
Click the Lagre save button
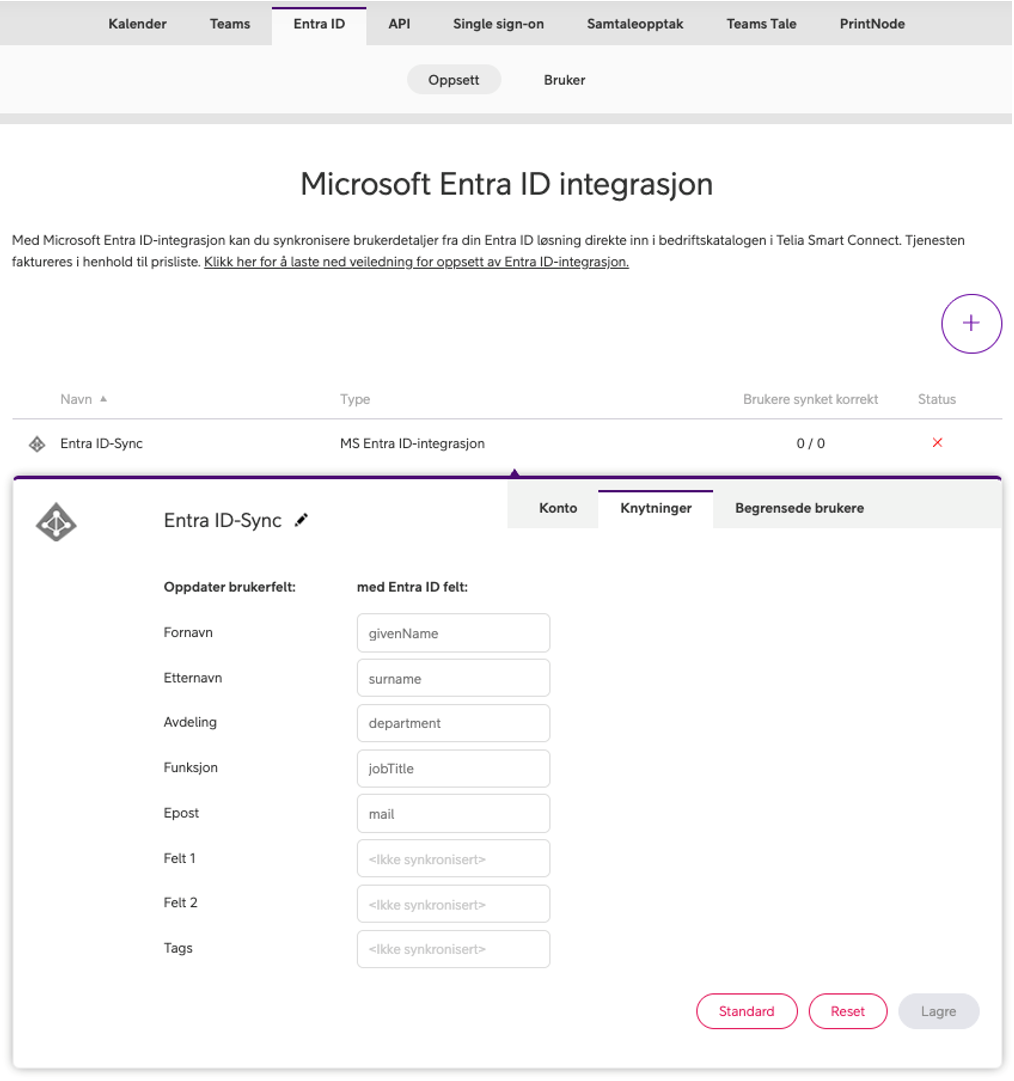(x=938, y=1011)
